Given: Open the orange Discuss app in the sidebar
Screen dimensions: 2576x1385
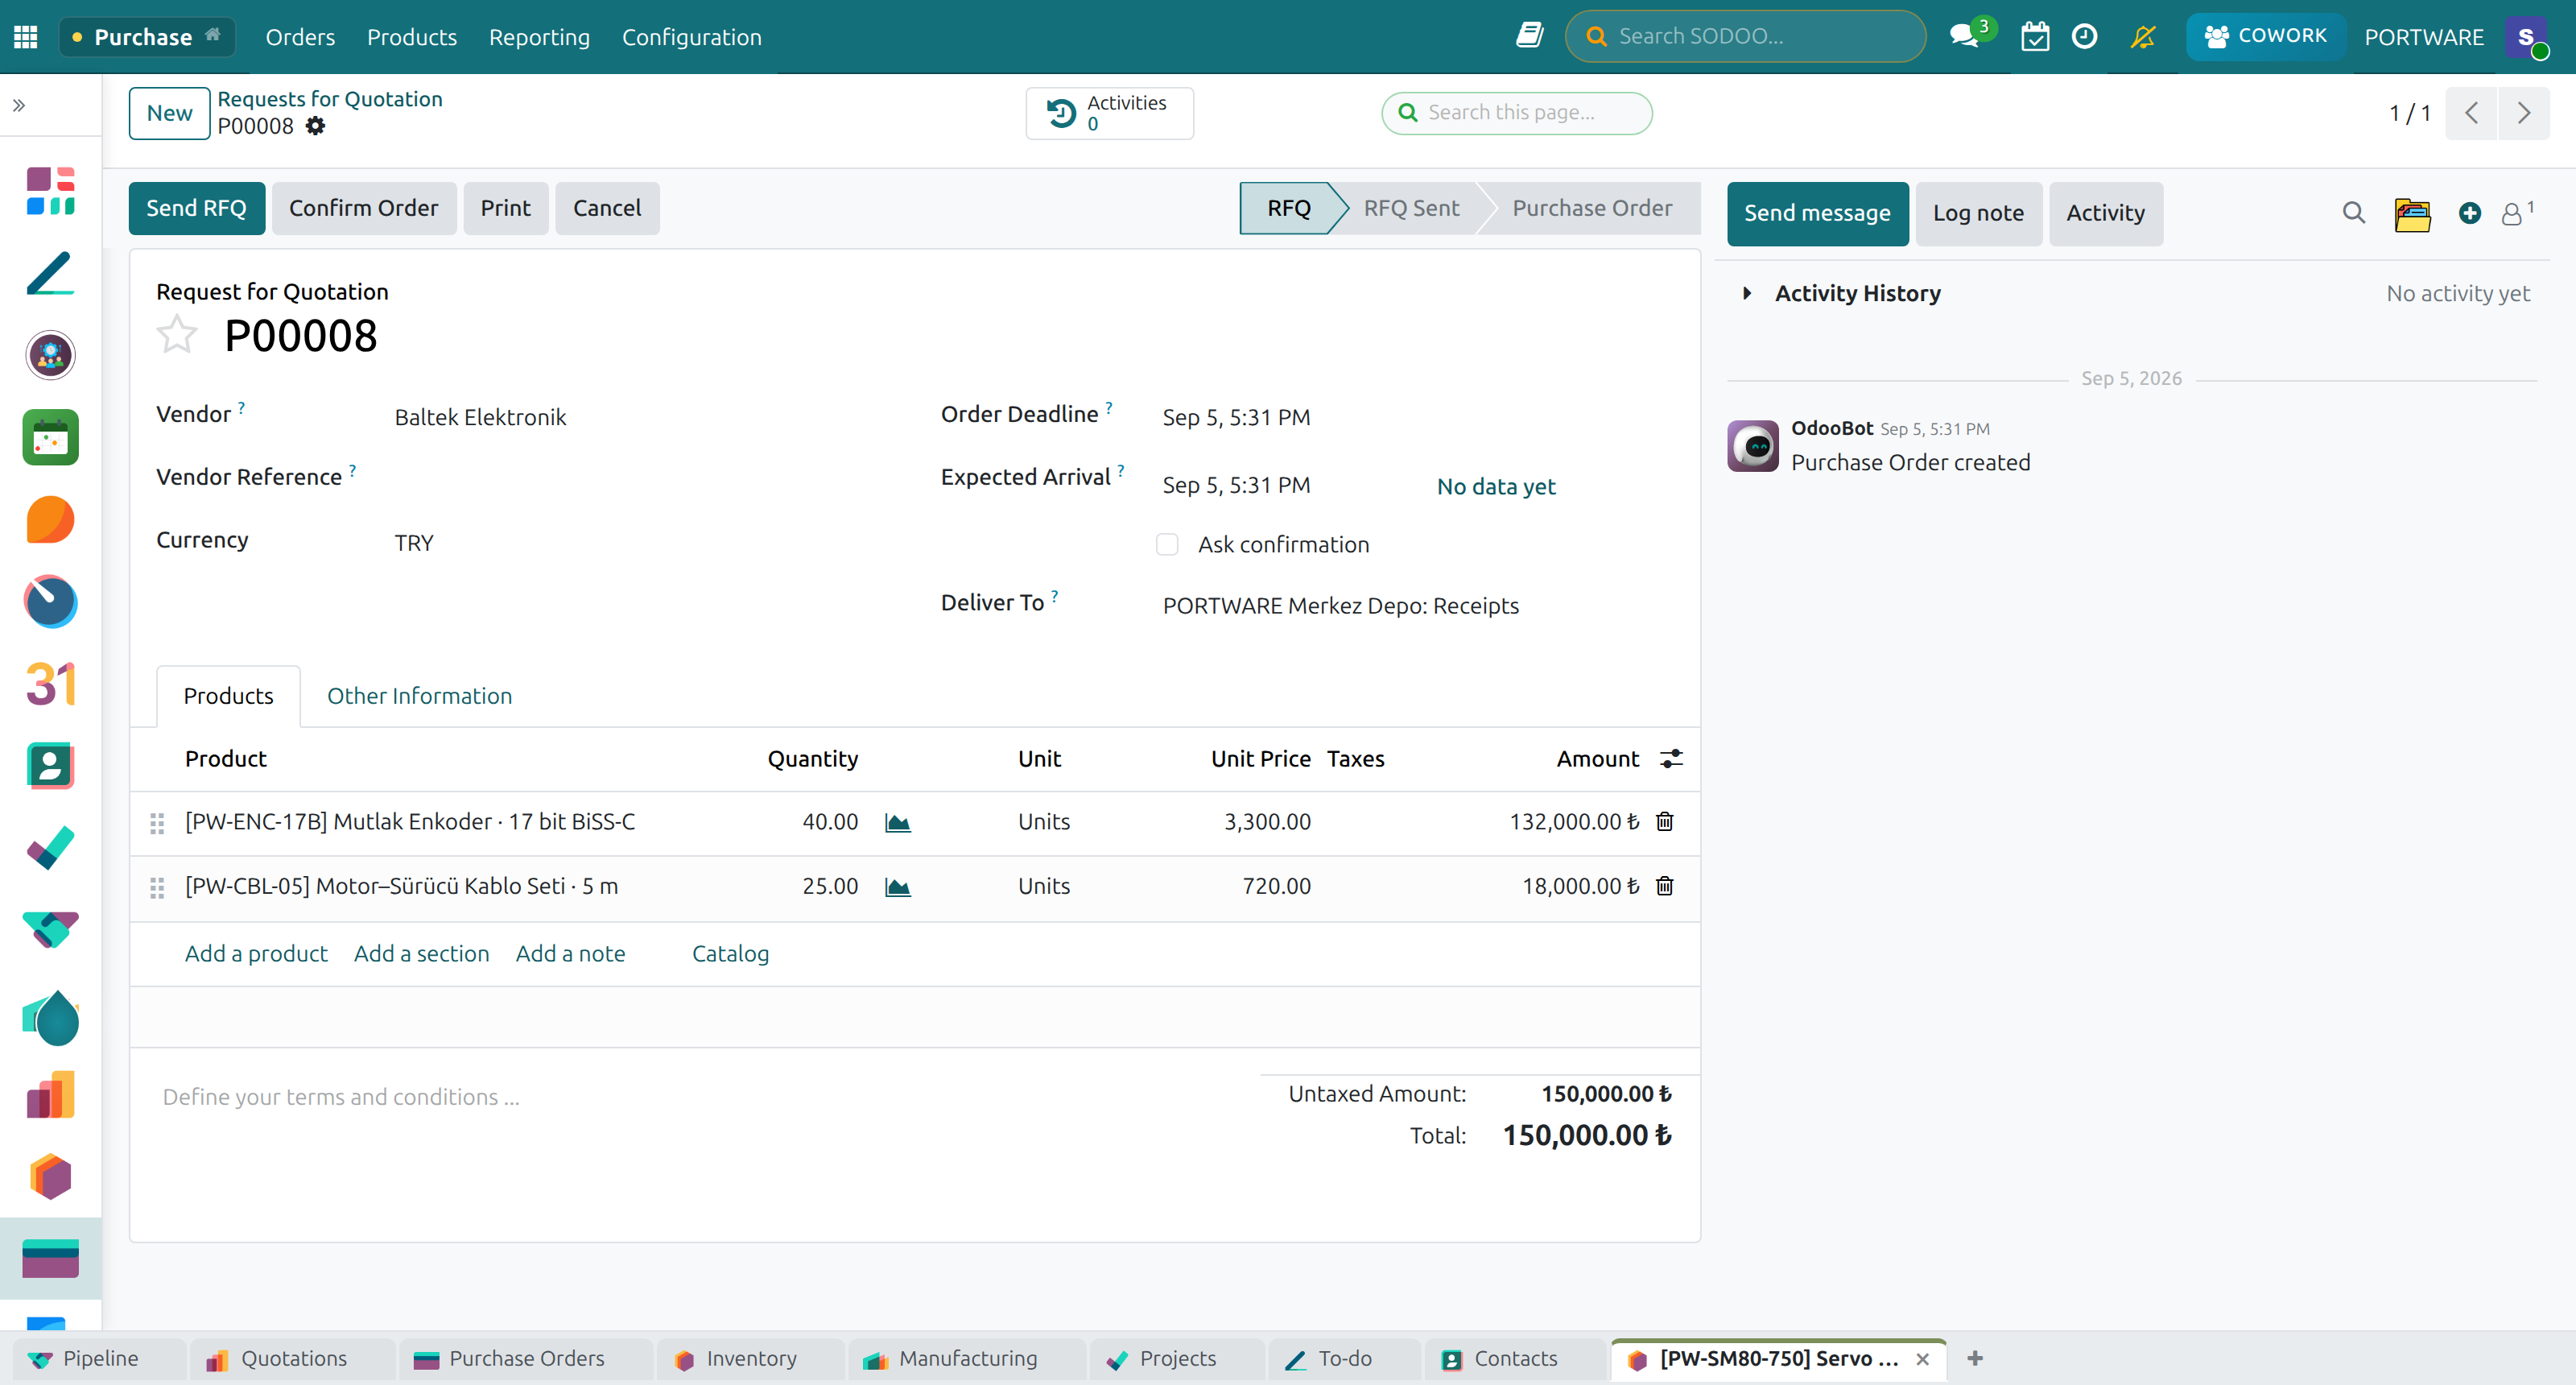Looking at the screenshot, I should (x=50, y=520).
